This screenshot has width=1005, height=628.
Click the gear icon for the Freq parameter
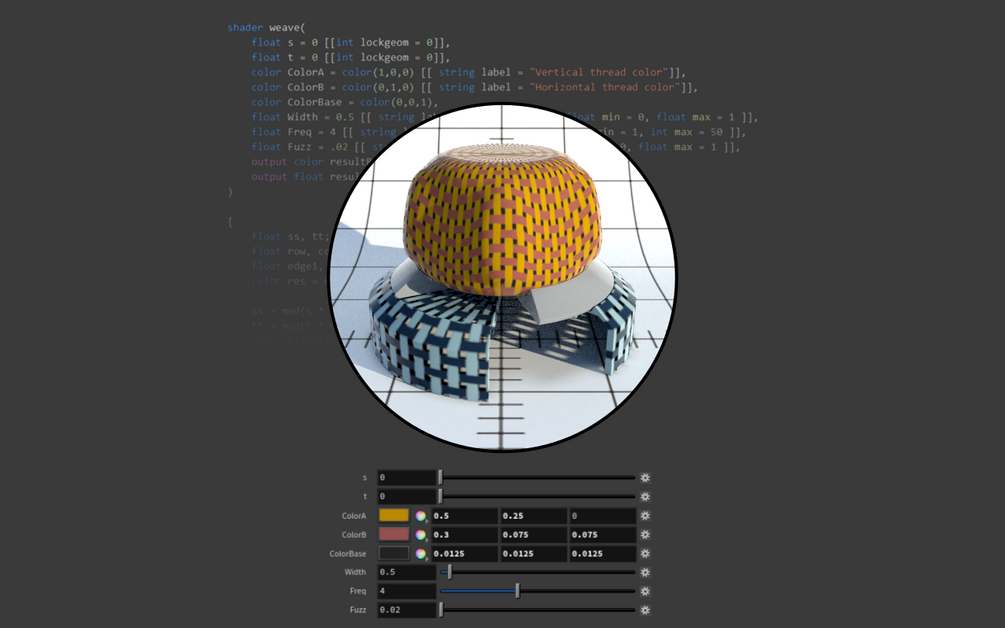point(645,591)
